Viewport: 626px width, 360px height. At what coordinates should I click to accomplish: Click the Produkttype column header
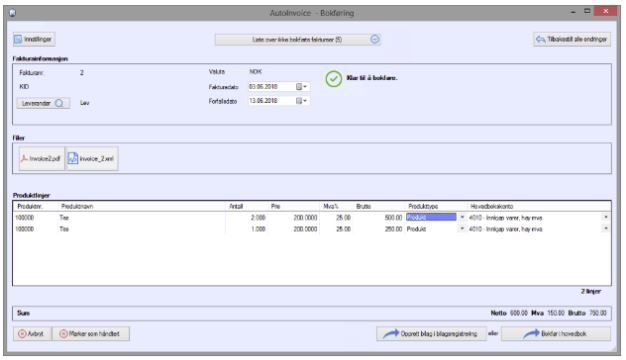click(423, 206)
